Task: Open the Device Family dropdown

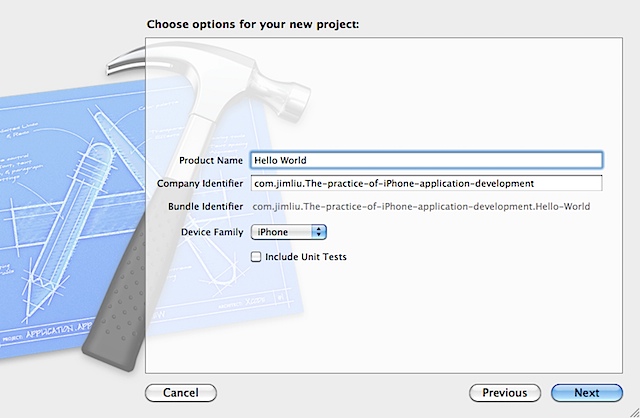Action: 288,232
